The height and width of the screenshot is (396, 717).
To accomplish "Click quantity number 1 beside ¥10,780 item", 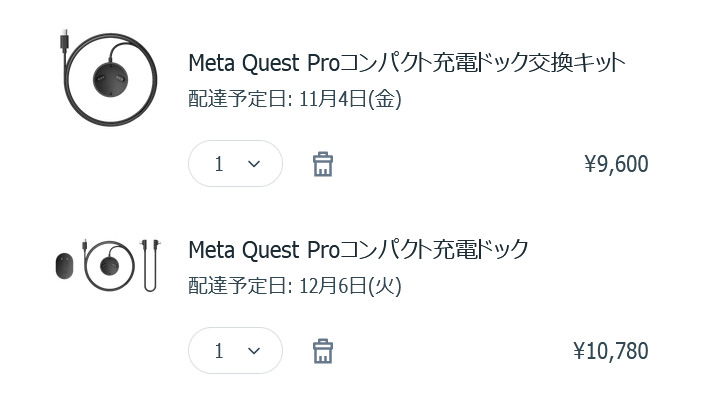I will [219, 351].
